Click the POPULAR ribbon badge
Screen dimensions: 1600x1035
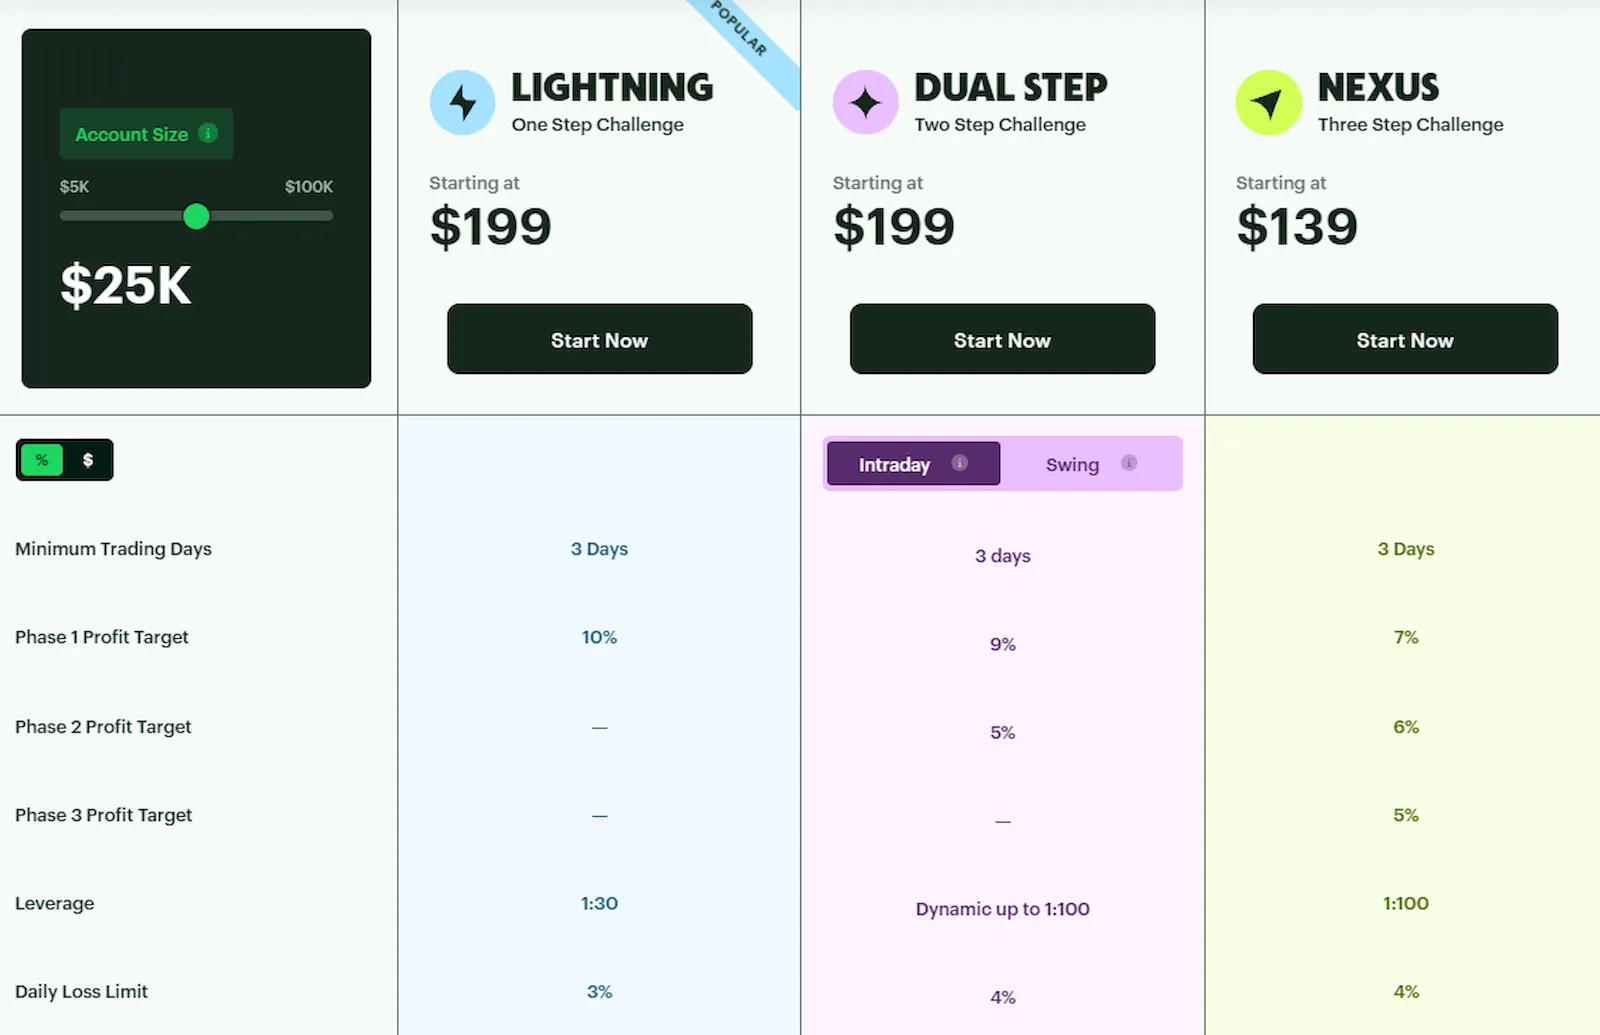click(742, 40)
